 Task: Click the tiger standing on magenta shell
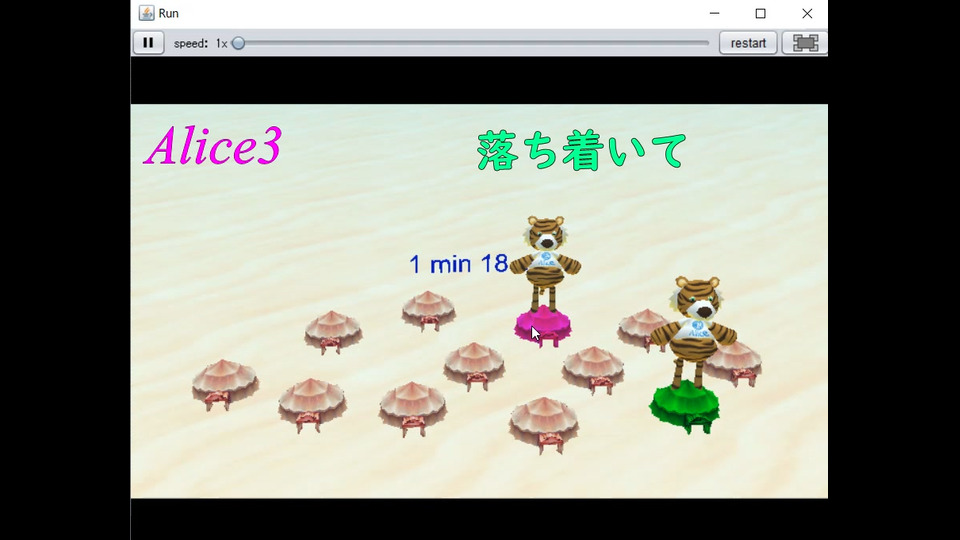click(x=545, y=263)
